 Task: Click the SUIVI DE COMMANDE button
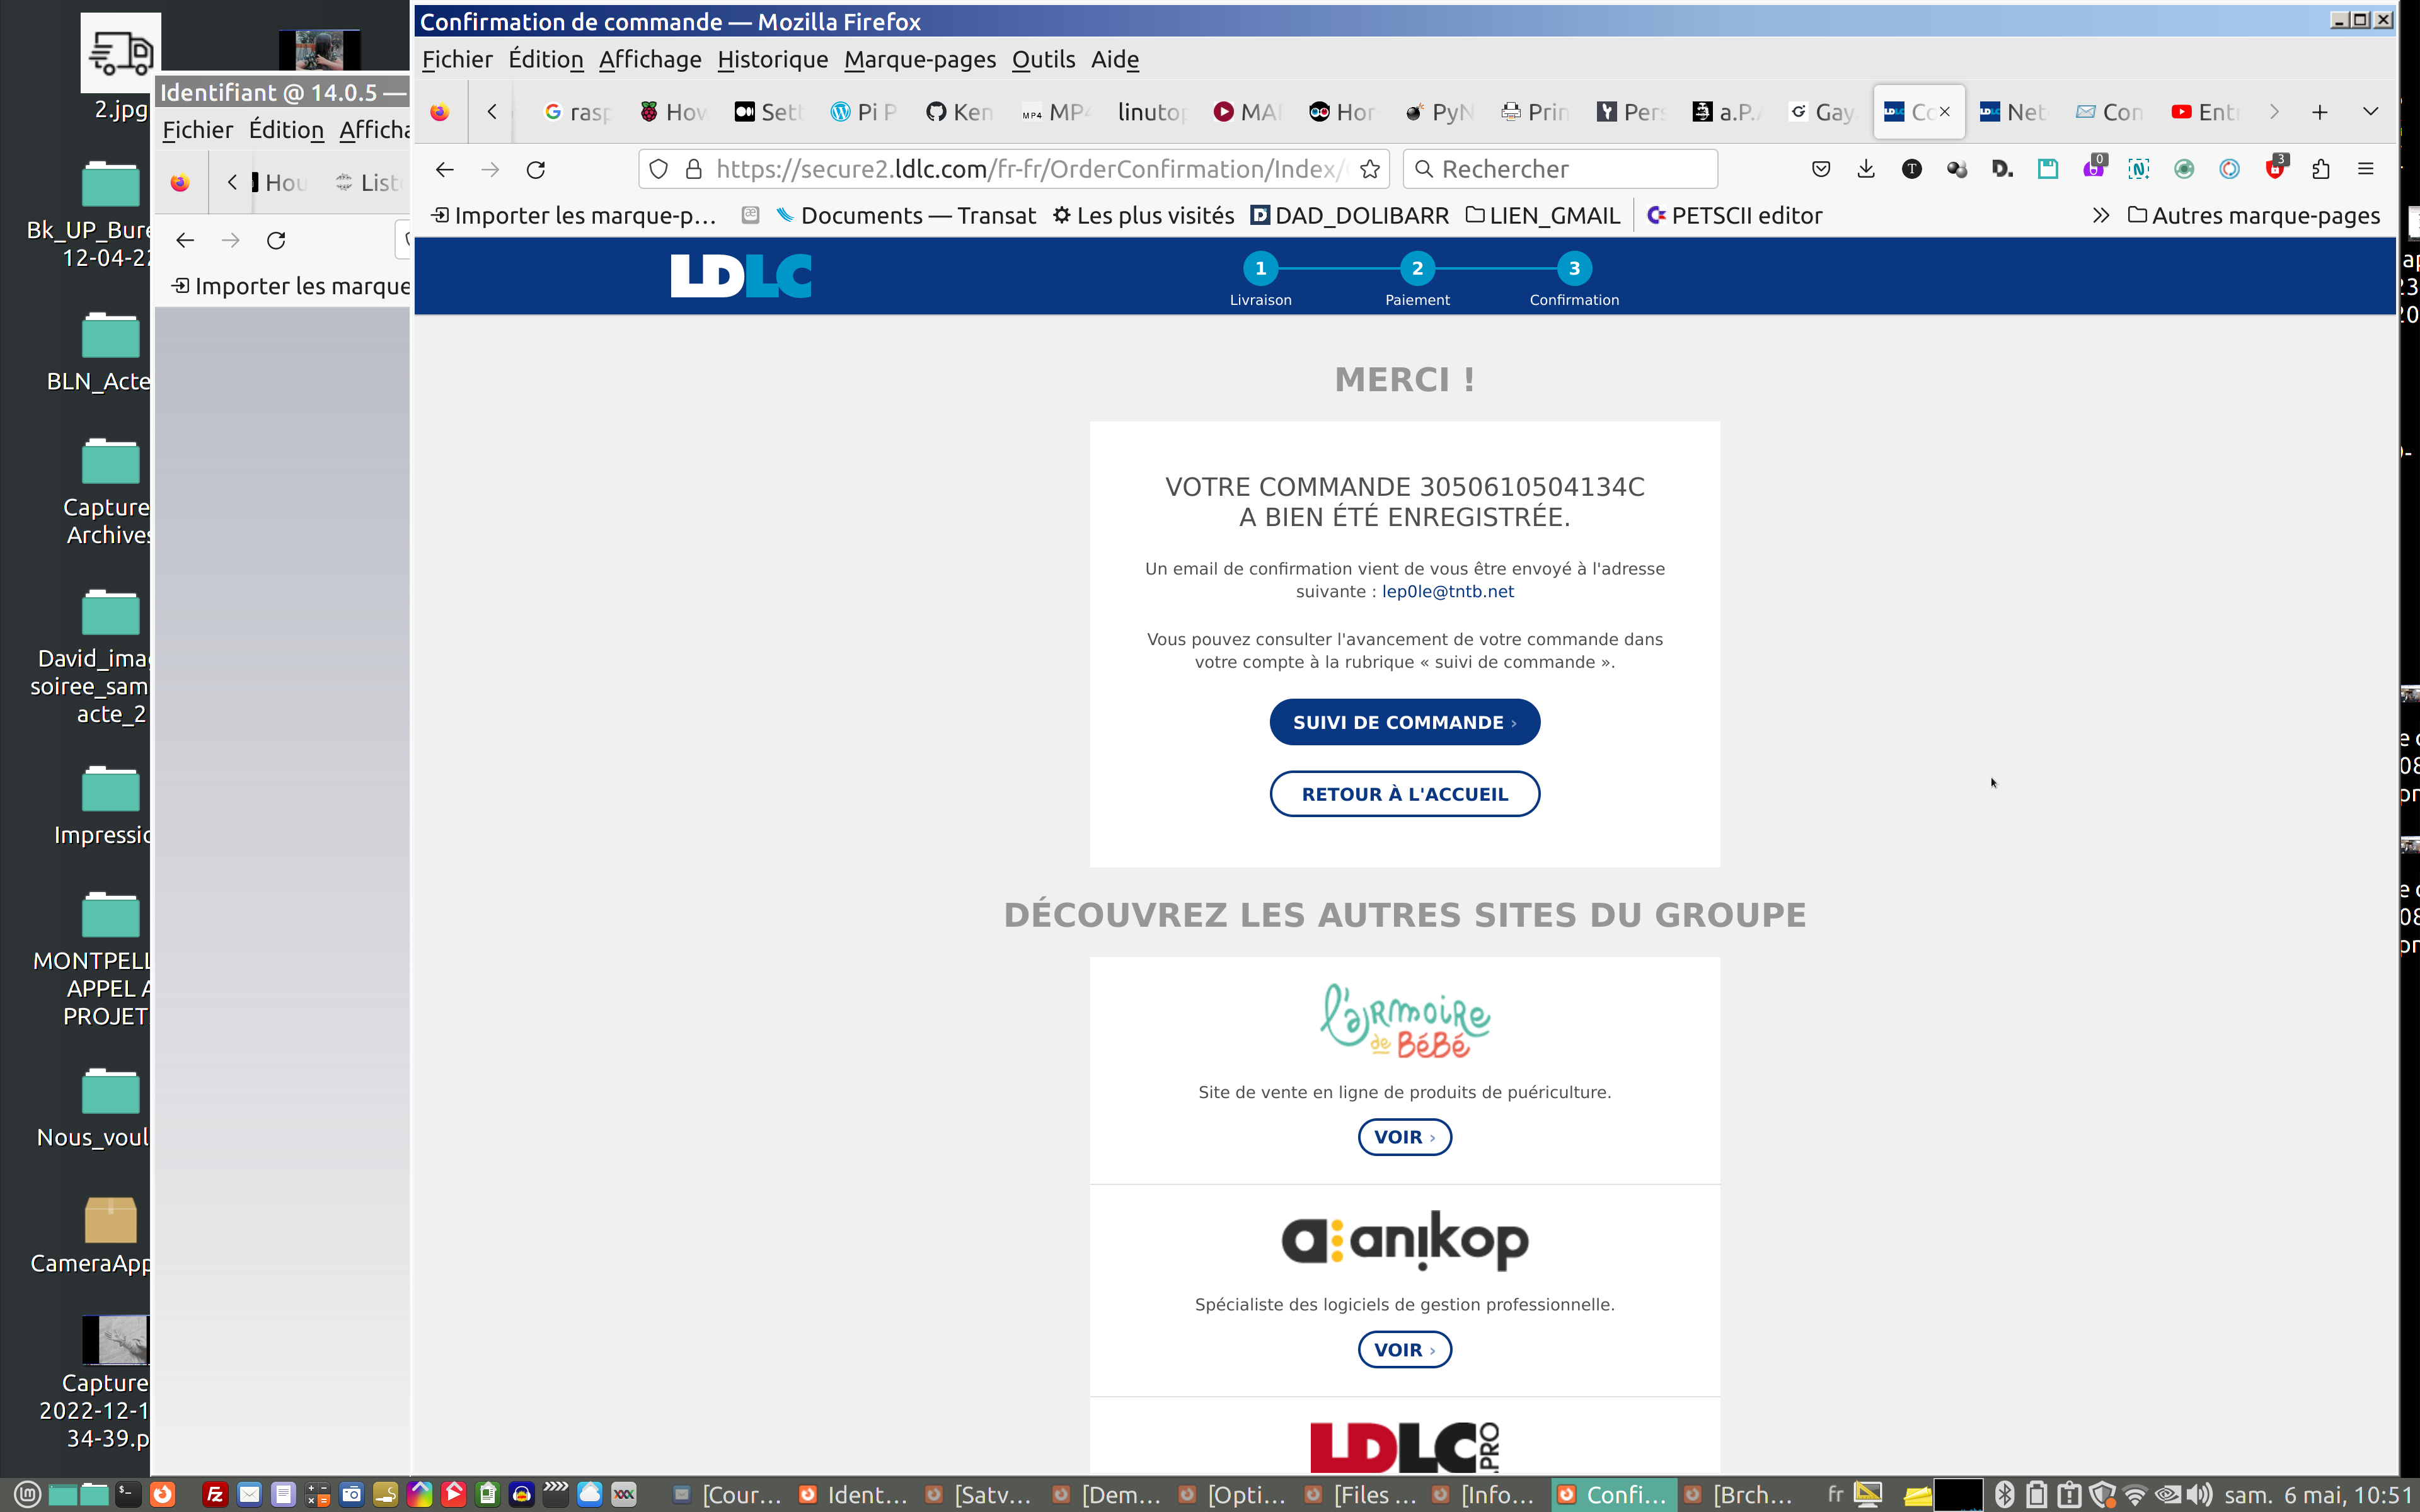pos(1404,722)
